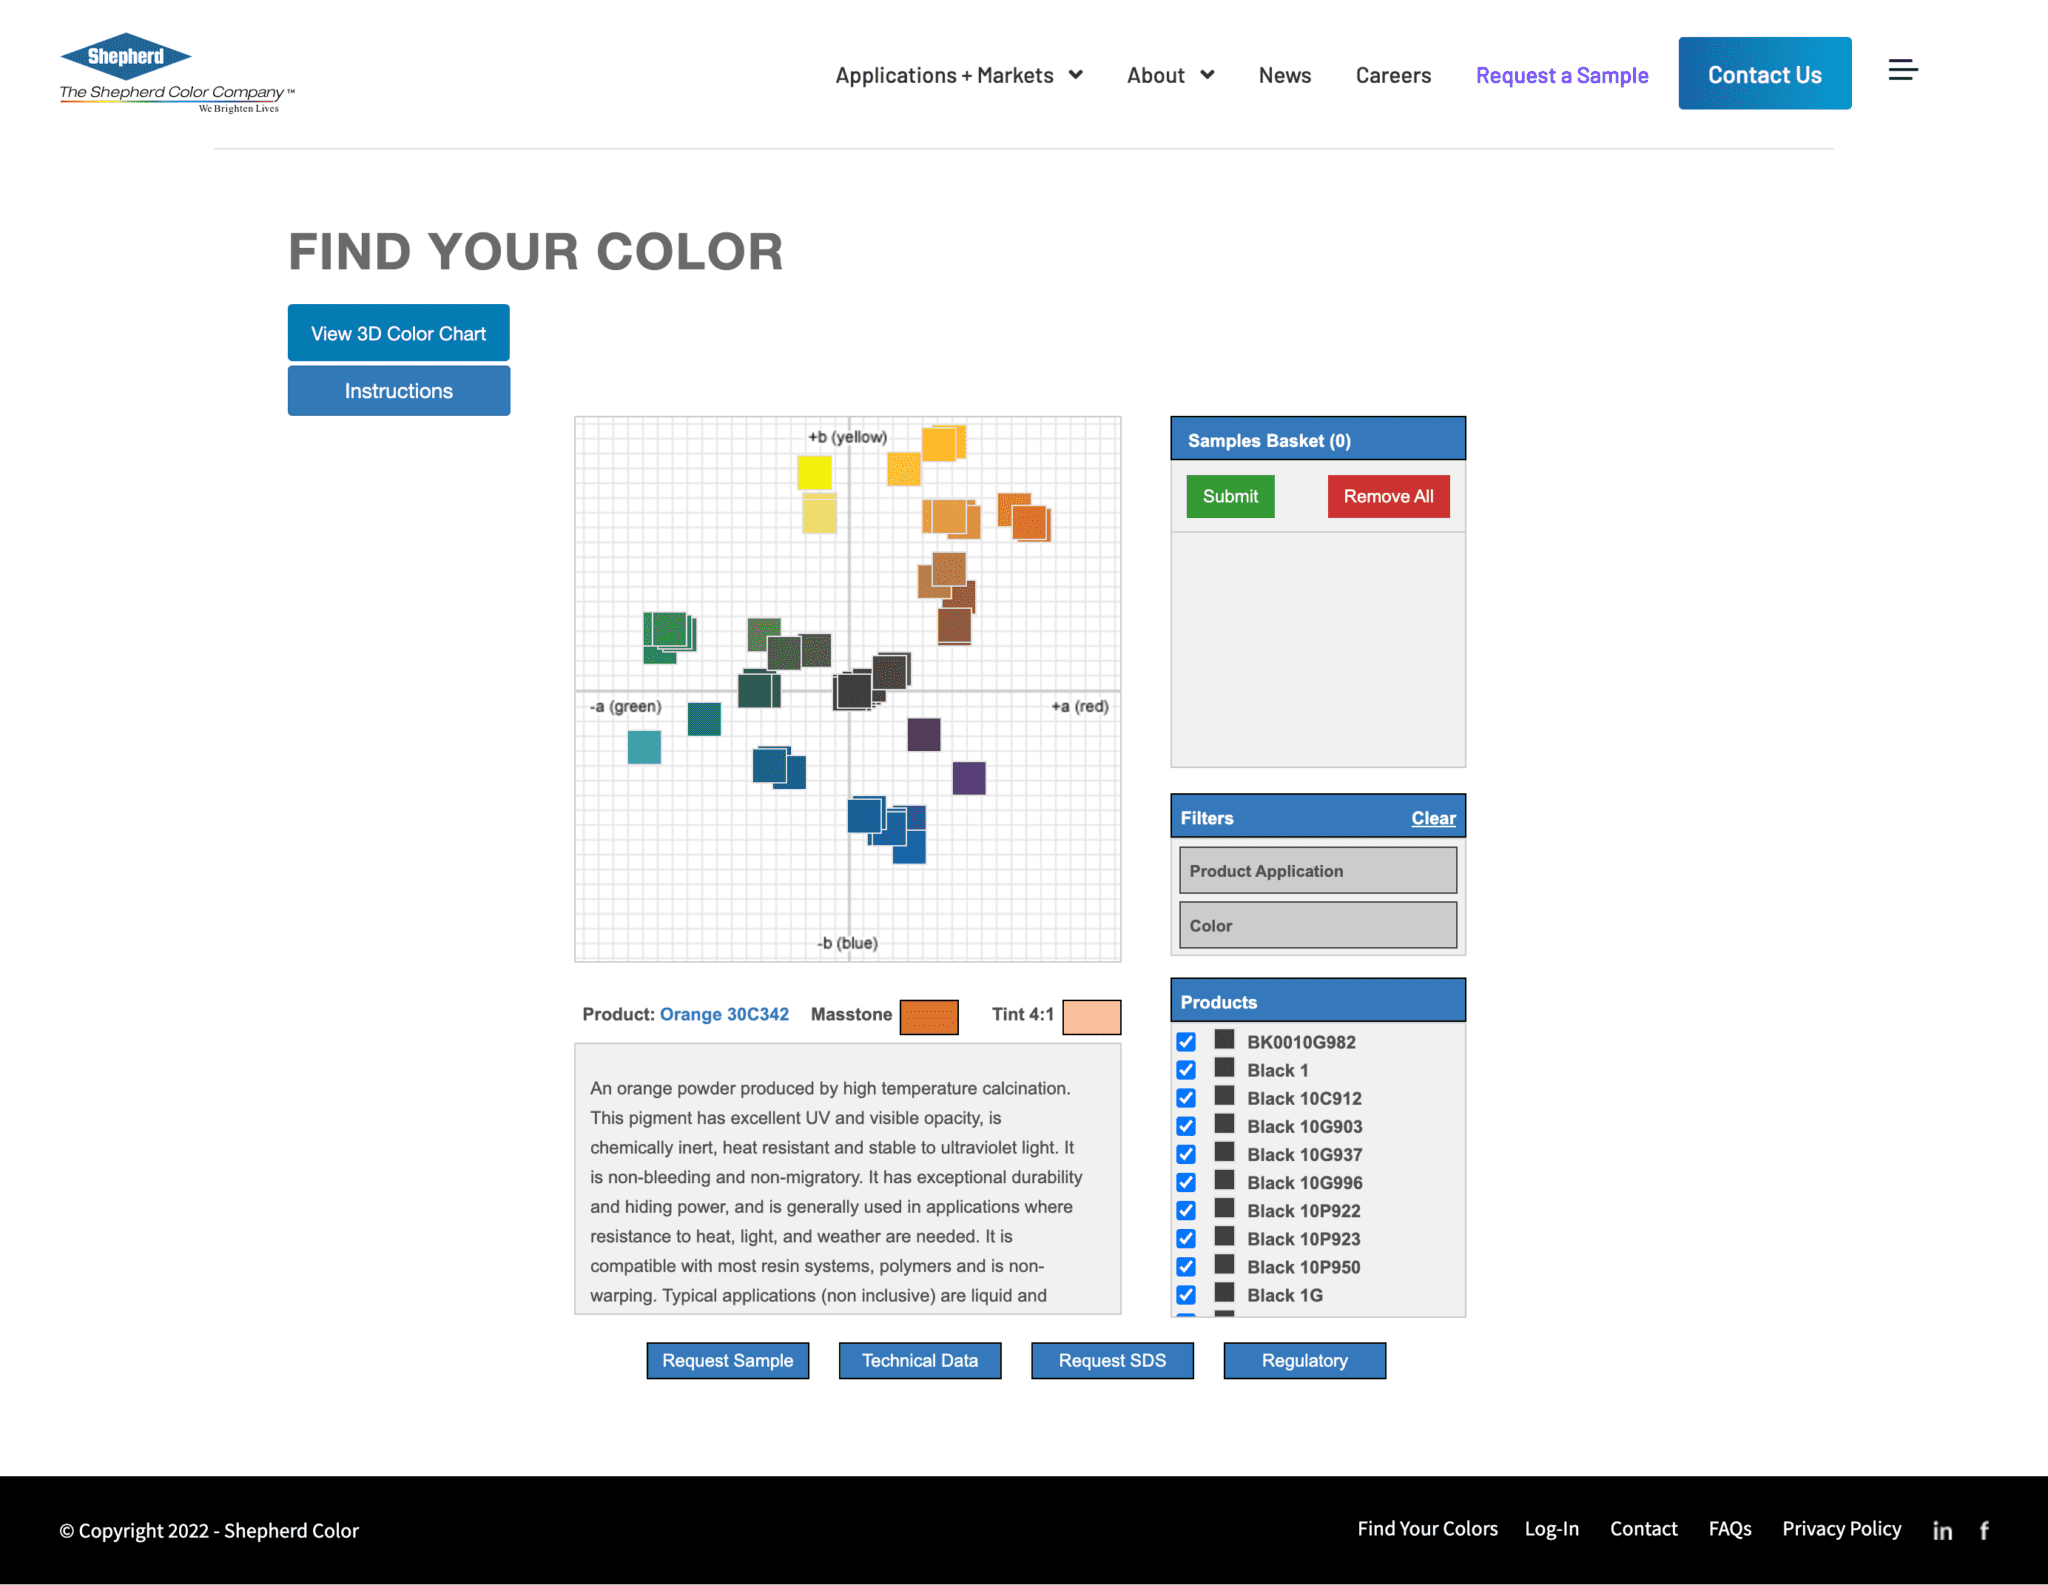Click Remove All in Samples Basket
The width and height of the screenshot is (2048, 1585).
[1388, 496]
